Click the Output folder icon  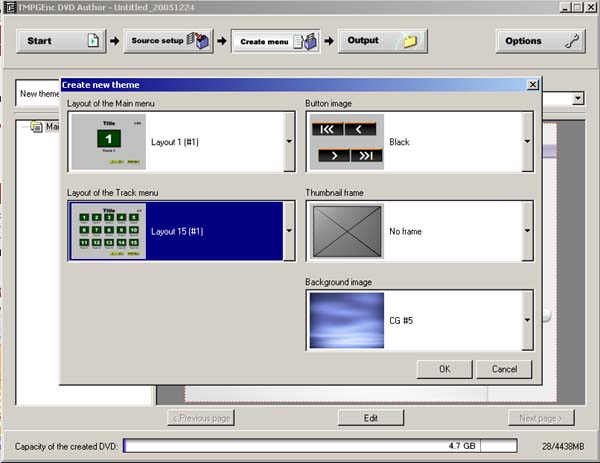[410, 41]
